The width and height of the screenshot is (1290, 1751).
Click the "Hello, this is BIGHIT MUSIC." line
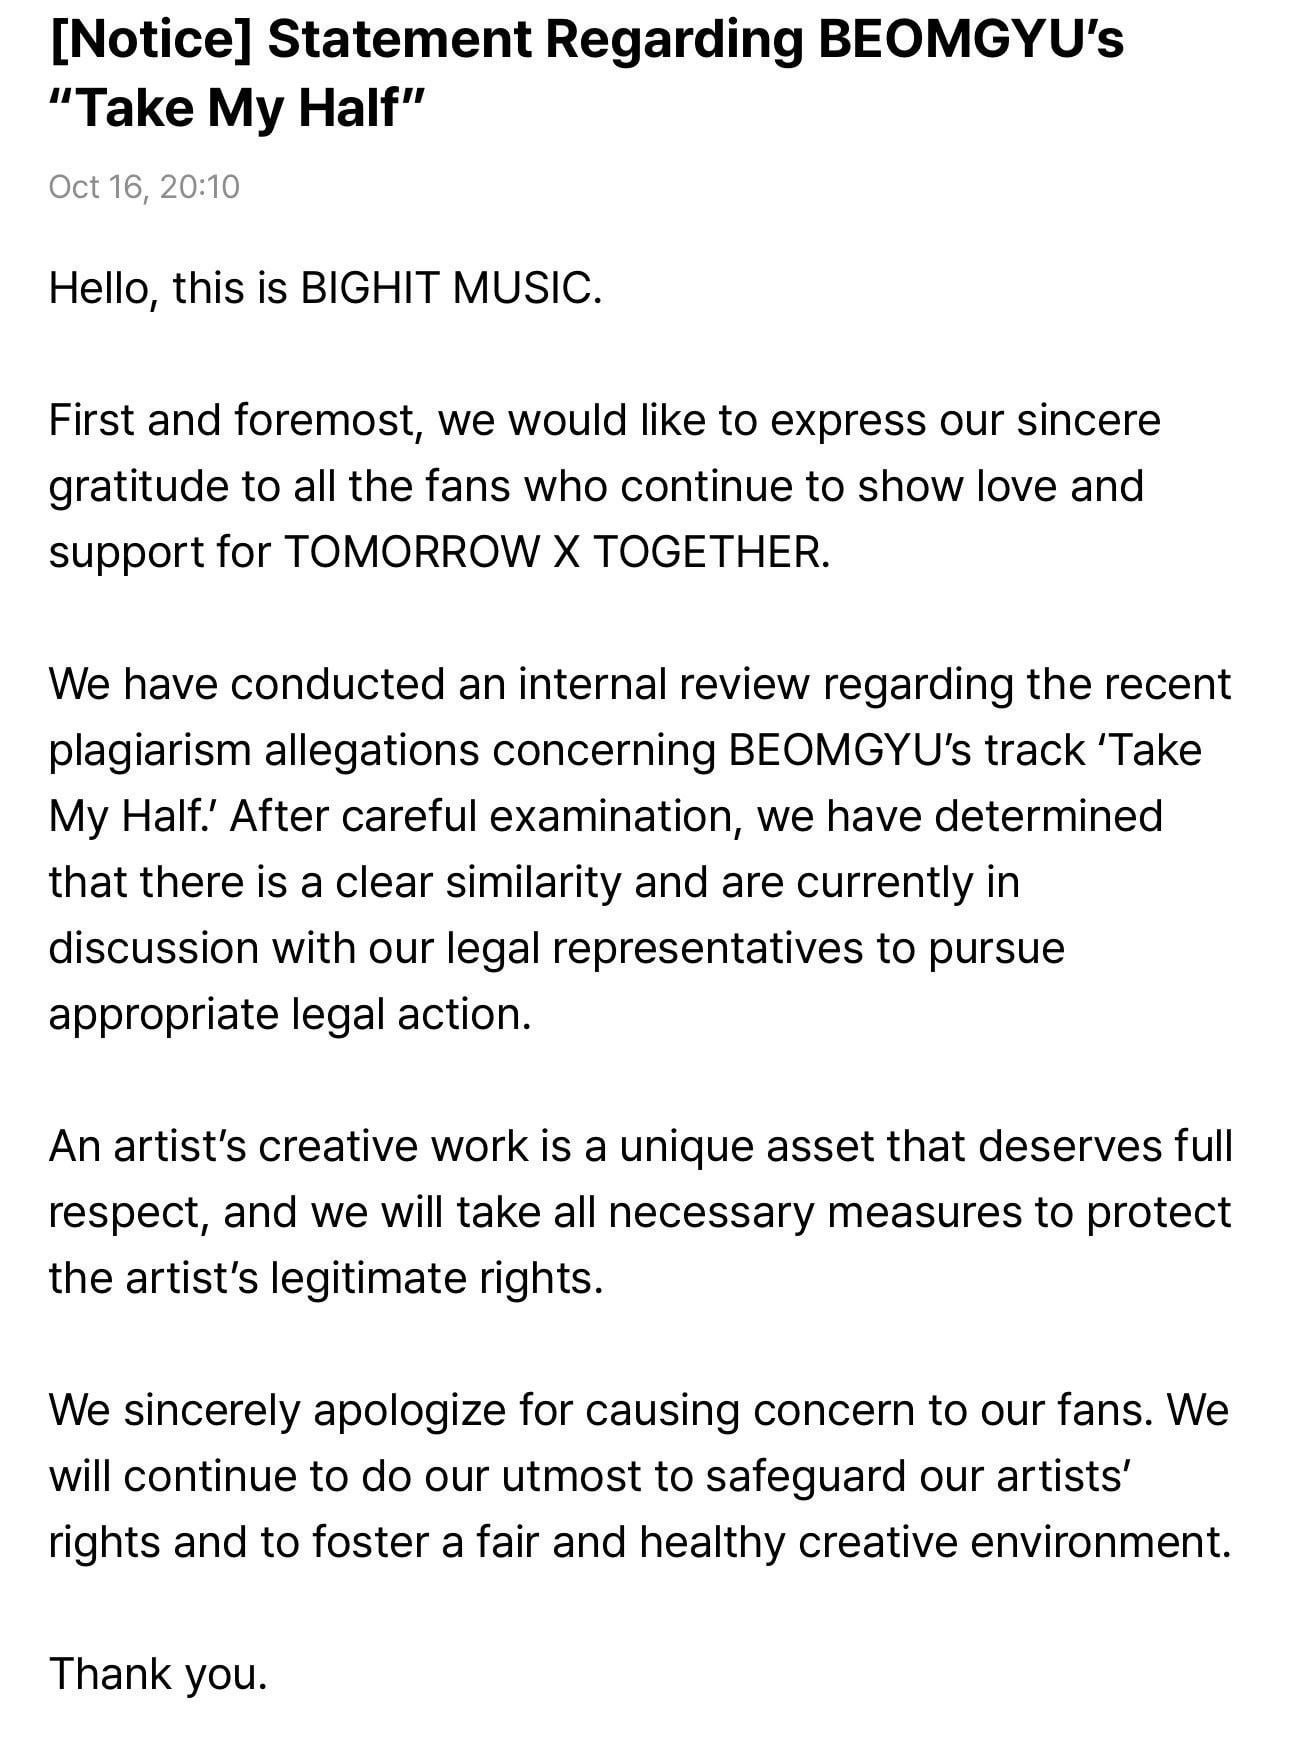[325, 288]
